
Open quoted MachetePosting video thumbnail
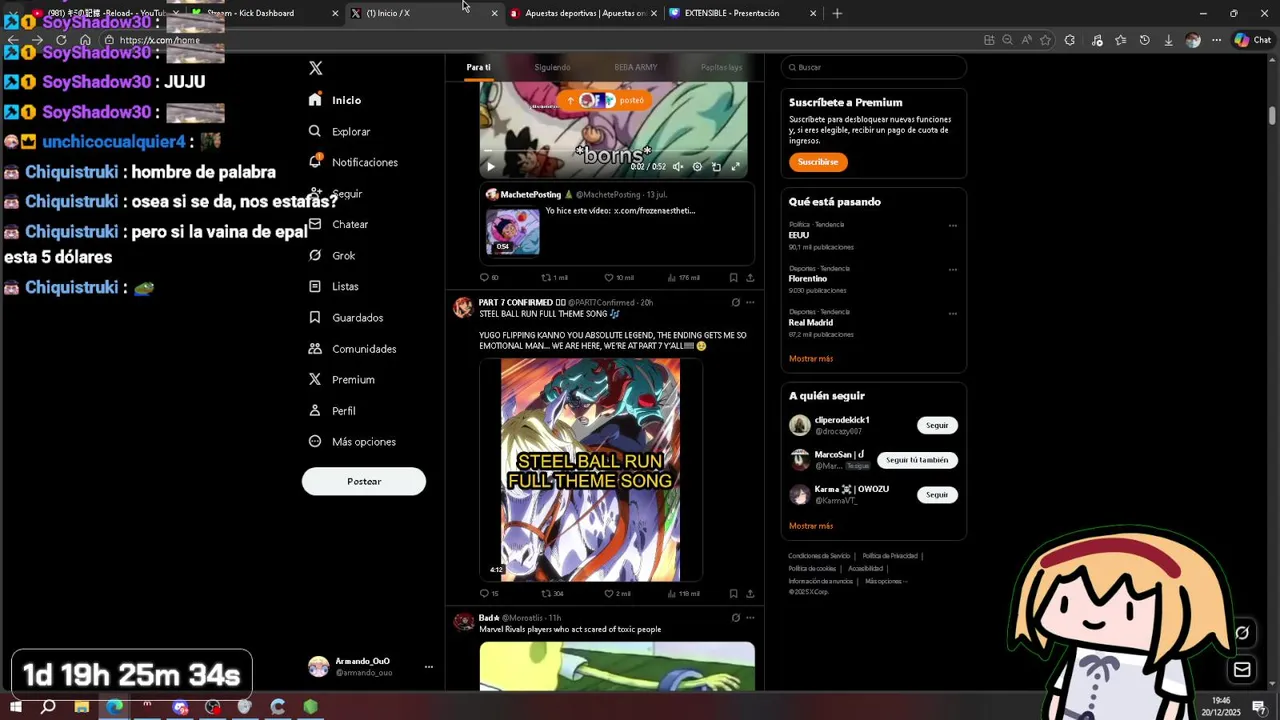tap(513, 231)
